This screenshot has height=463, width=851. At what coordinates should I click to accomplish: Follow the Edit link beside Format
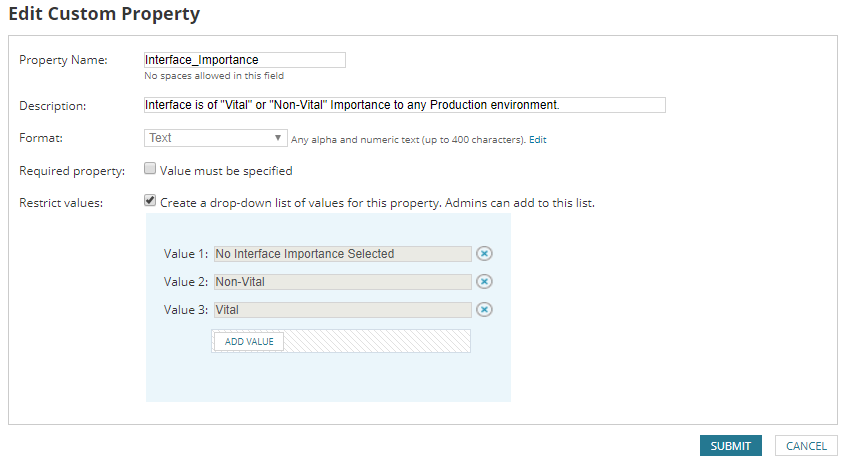(x=538, y=140)
